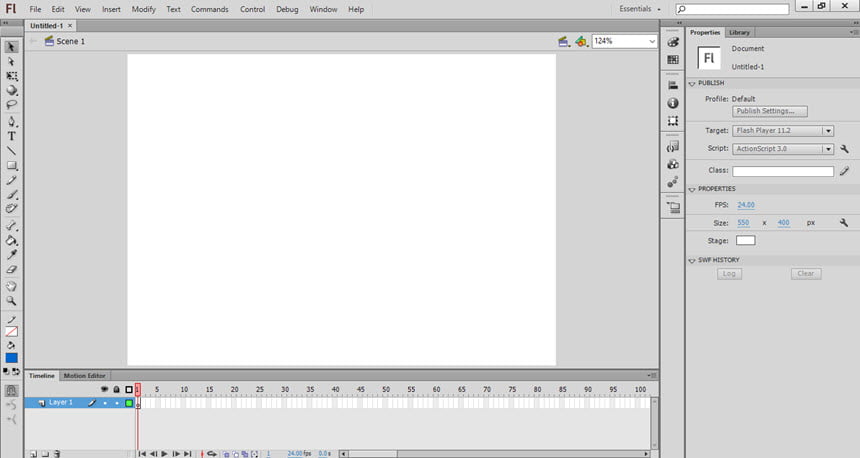860x458 pixels.
Task: Click the Publish Settings button
Action: pyautogui.click(x=770, y=111)
